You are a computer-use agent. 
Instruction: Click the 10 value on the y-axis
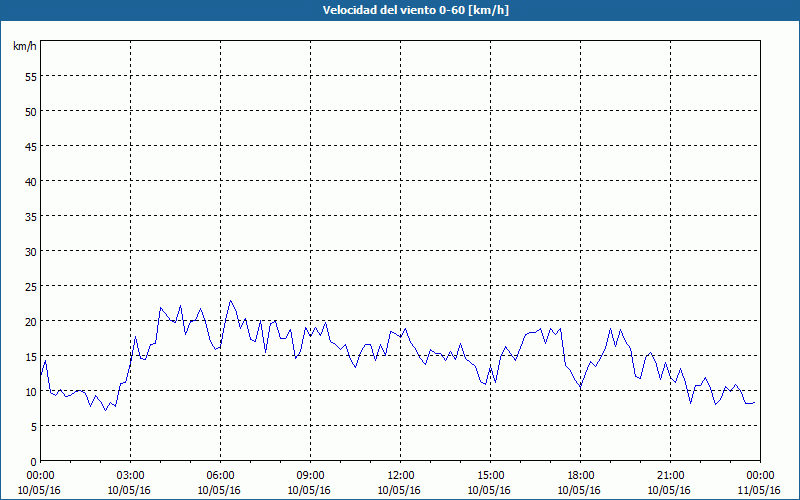click(x=31, y=391)
